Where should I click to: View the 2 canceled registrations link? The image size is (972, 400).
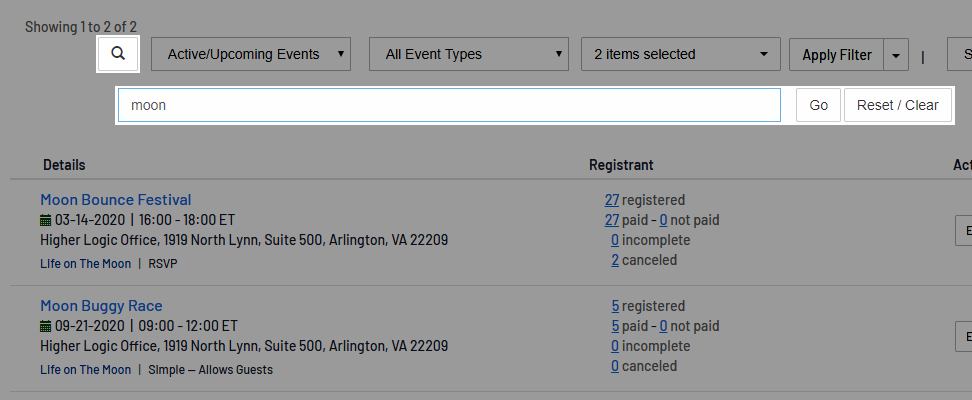coord(615,260)
